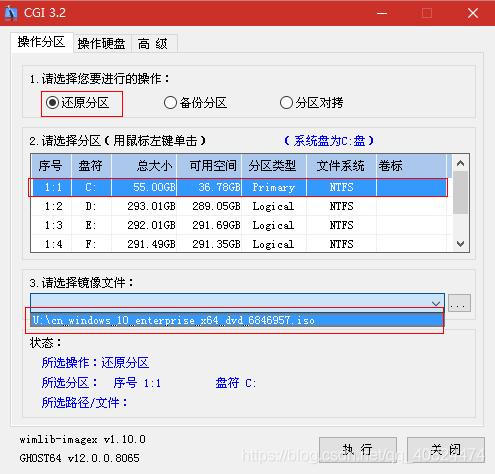Open the 高级 tab
Viewport: 495px width, 474px height.
(153, 43)
